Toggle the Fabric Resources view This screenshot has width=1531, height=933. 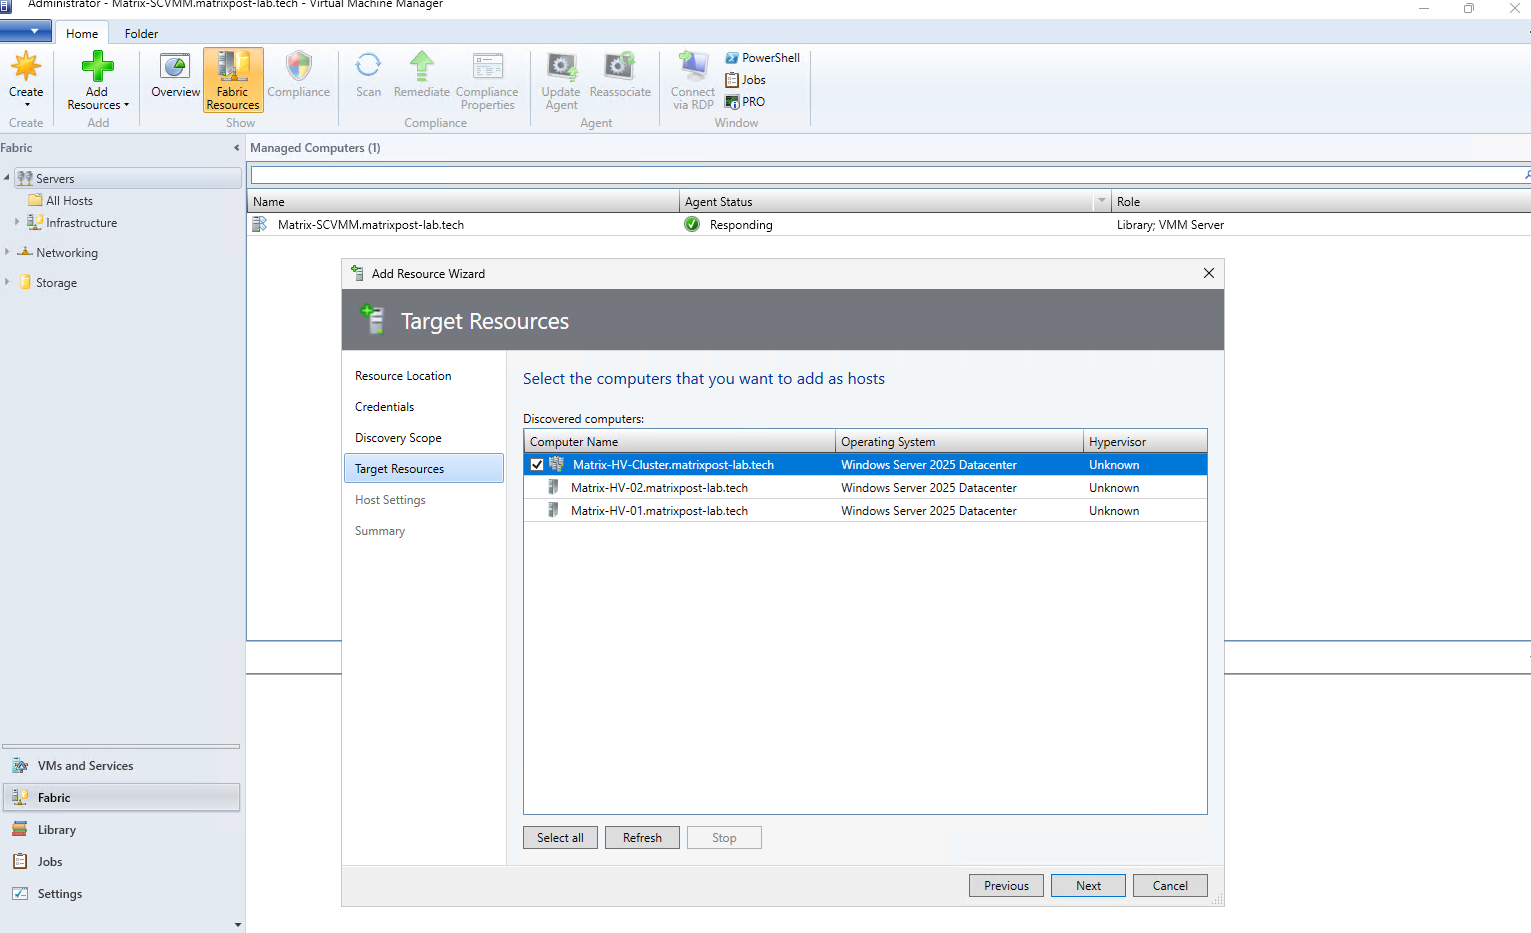pyautogui.click(x=233, y=80)
